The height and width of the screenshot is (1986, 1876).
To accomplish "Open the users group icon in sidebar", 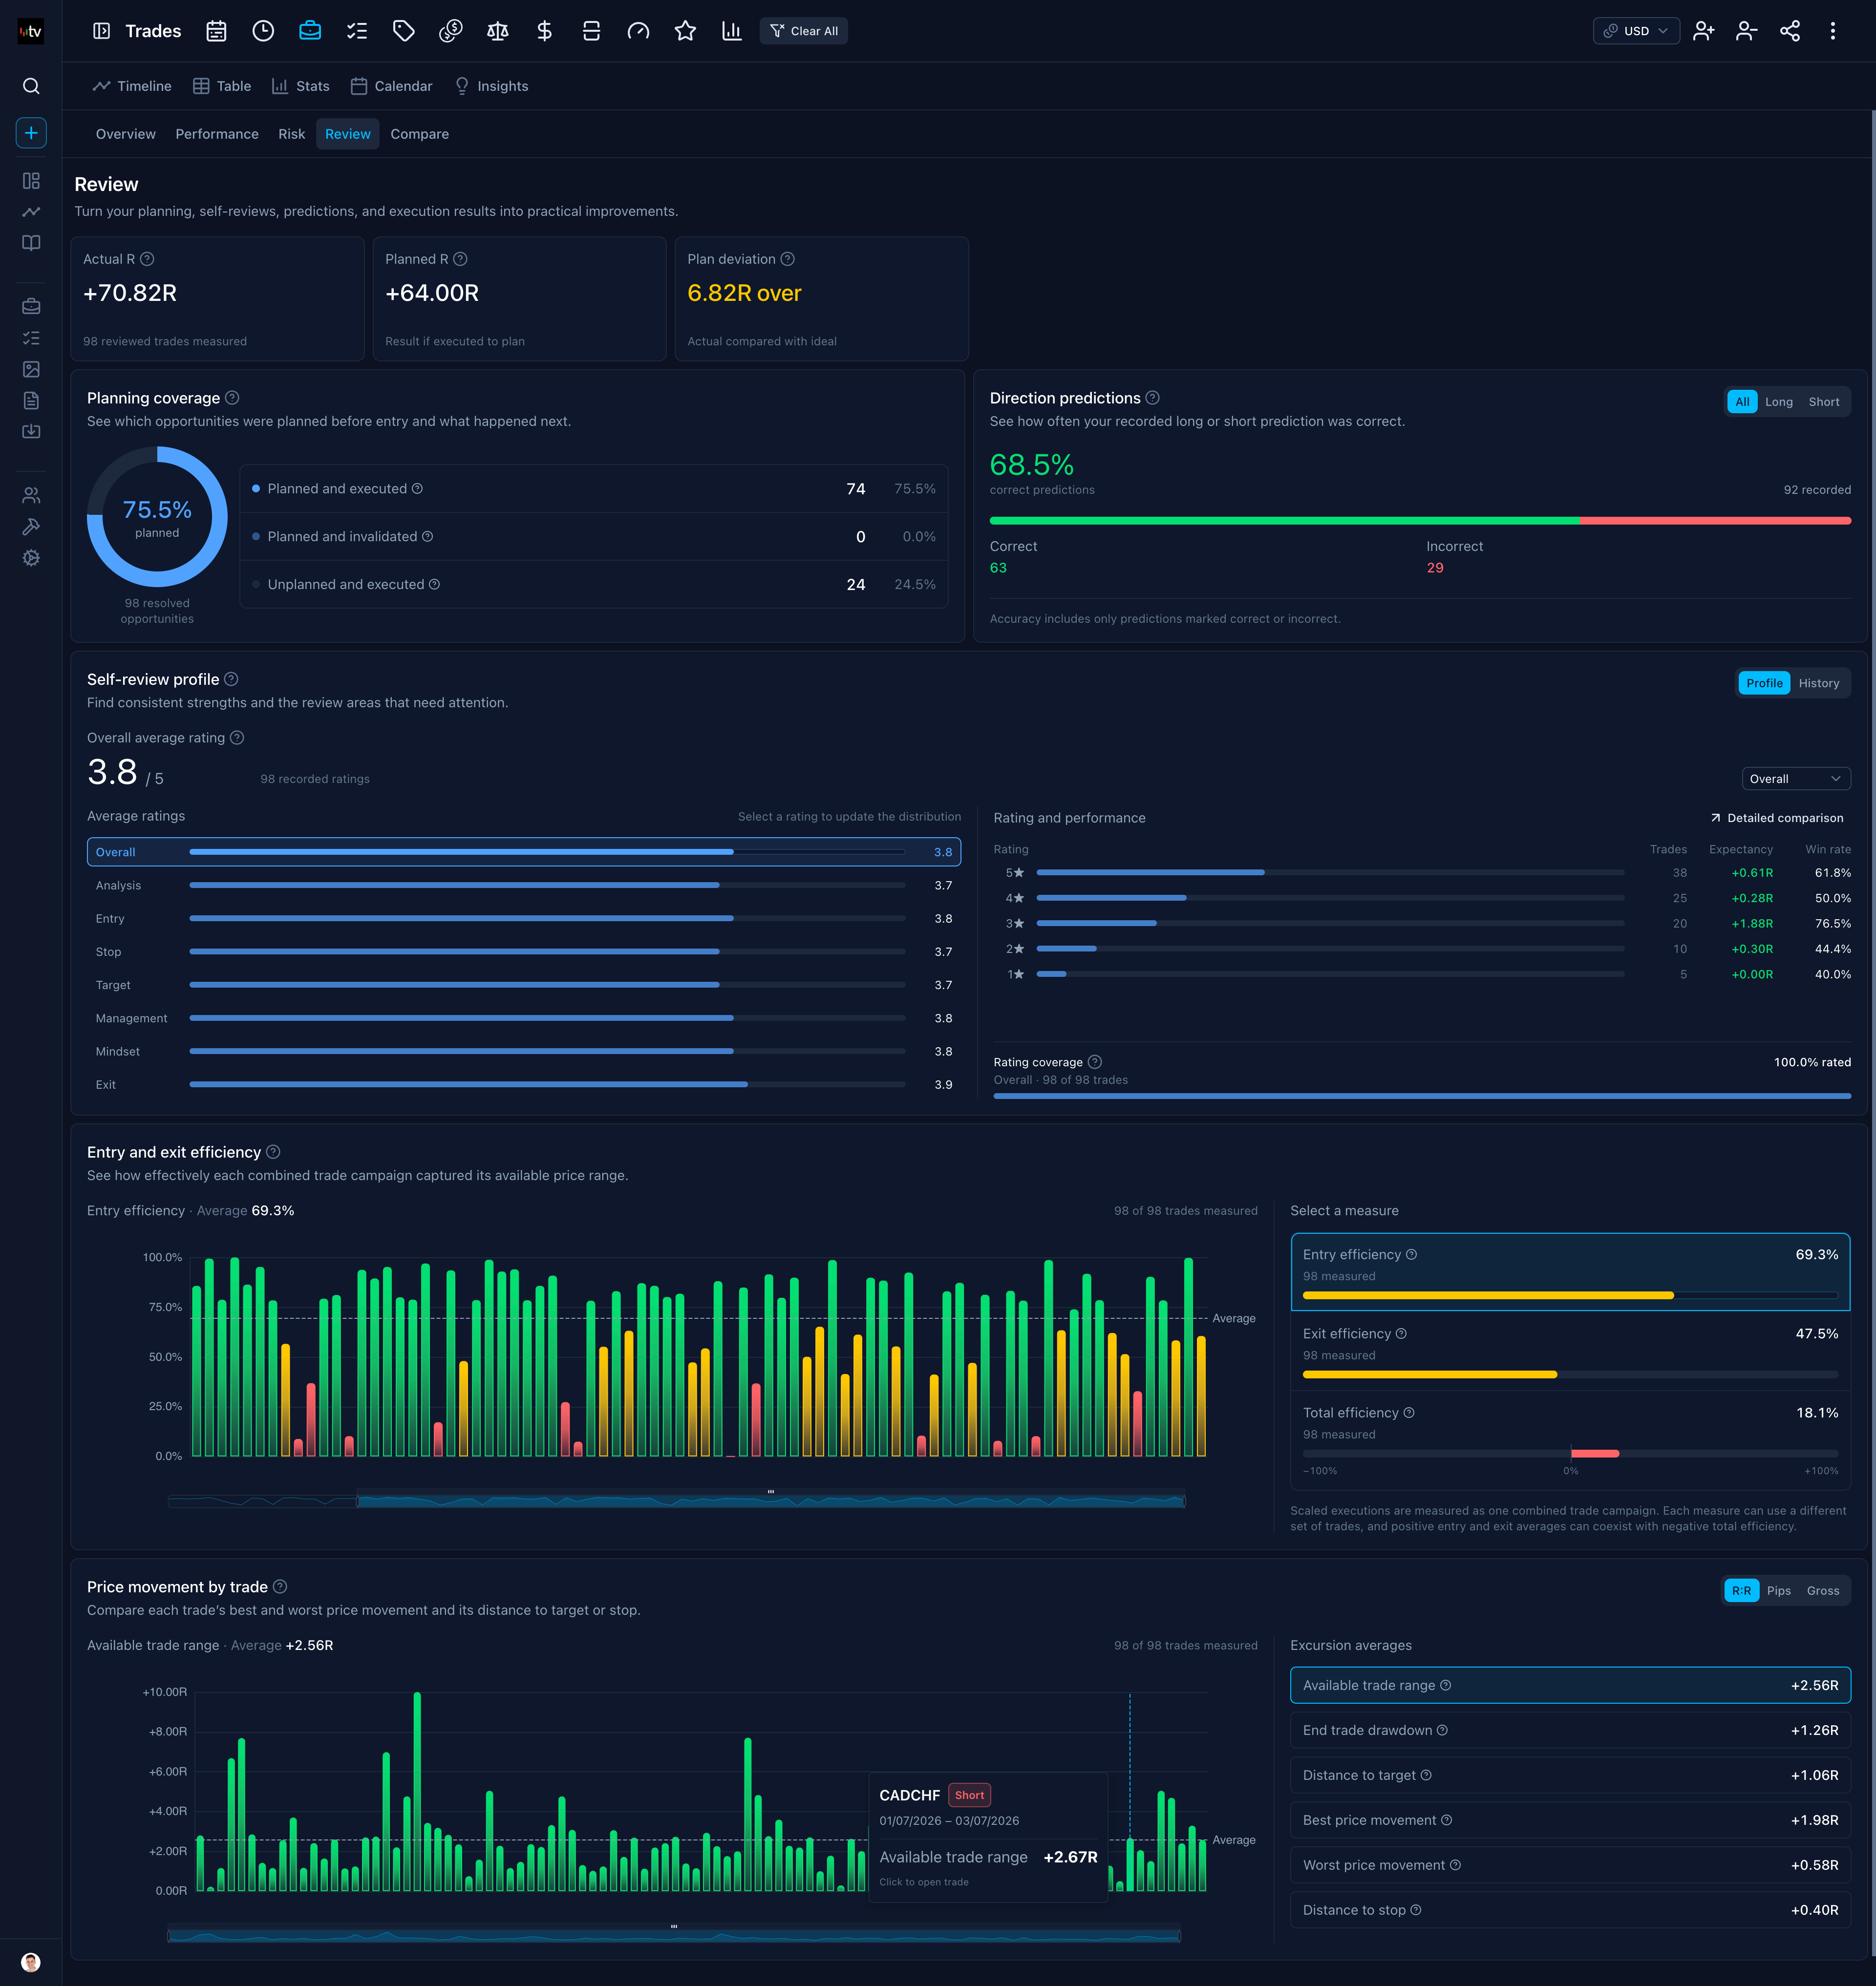I will (31, 495).
